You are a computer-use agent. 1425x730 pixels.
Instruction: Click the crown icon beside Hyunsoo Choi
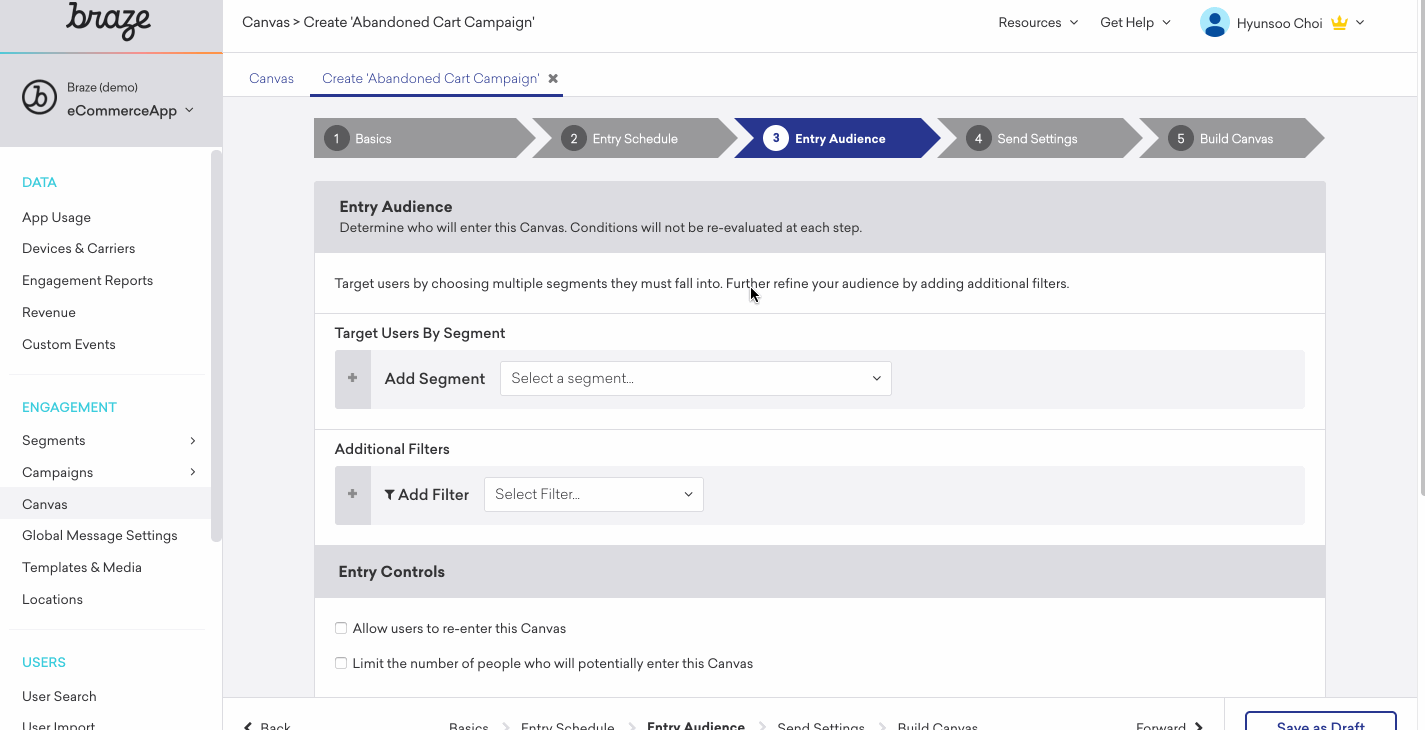tap(1340, 23)
